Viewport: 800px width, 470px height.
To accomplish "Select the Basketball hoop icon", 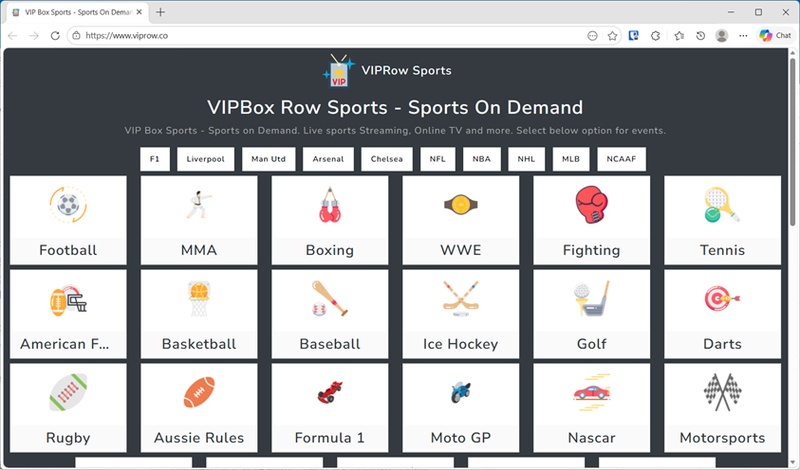I will pyautogui.click(x=199, y=299).
